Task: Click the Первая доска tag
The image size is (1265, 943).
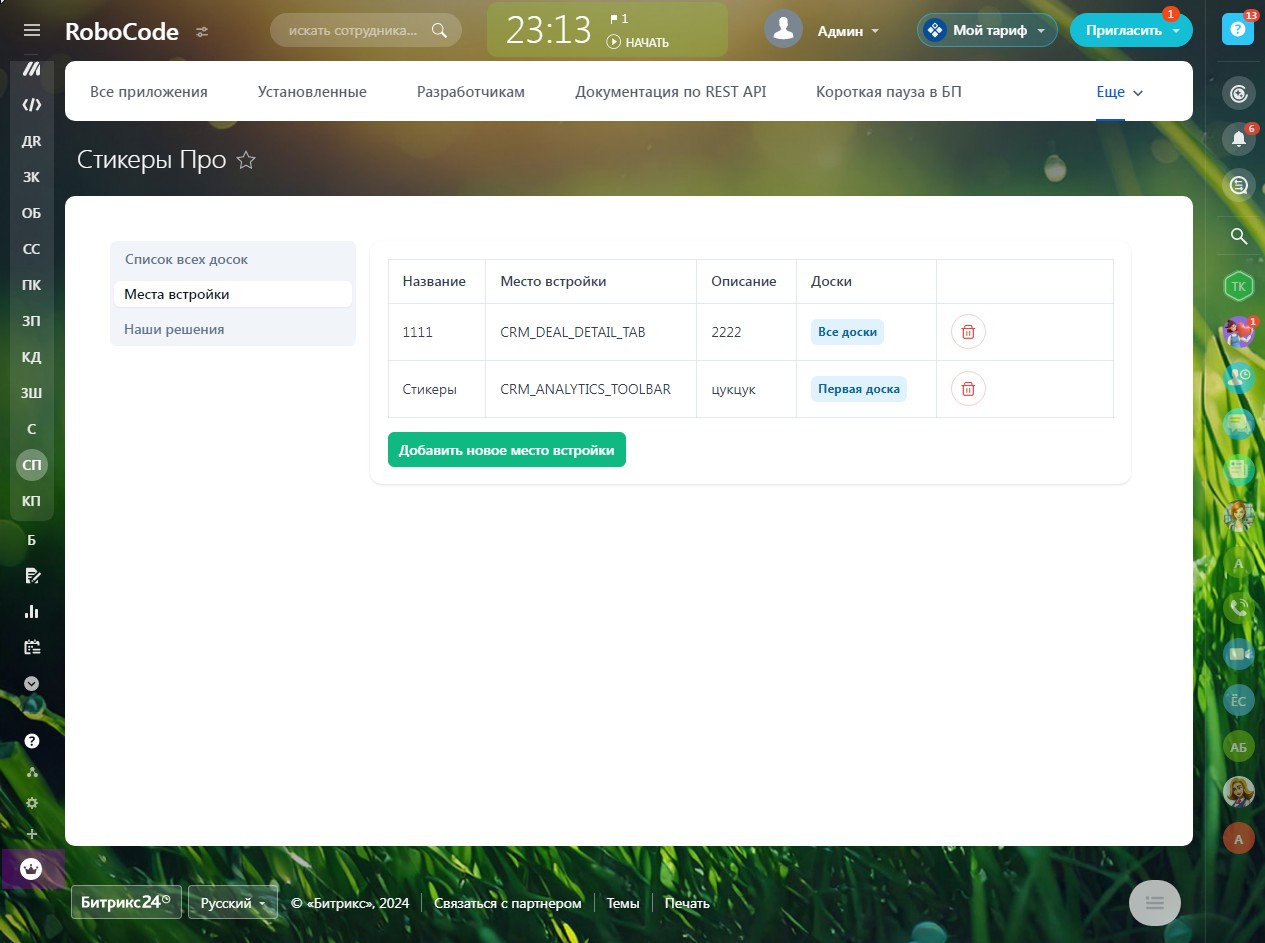Action: [859, 389]
